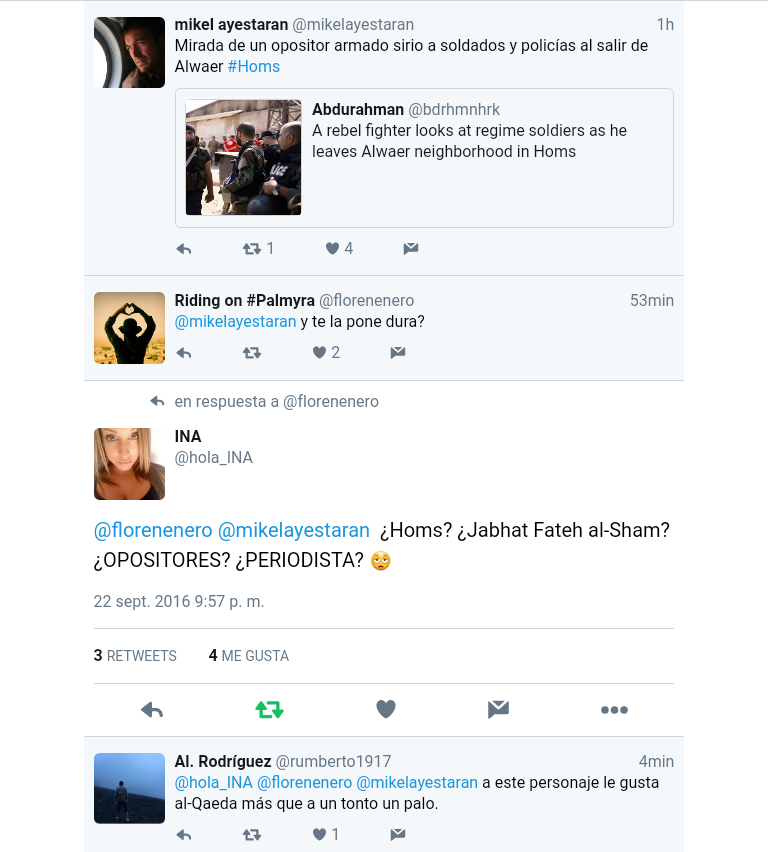This screenshot has height=852, width=768.
Task: Send mikel ayestaran's tweet by direct message
Action: 411,248
